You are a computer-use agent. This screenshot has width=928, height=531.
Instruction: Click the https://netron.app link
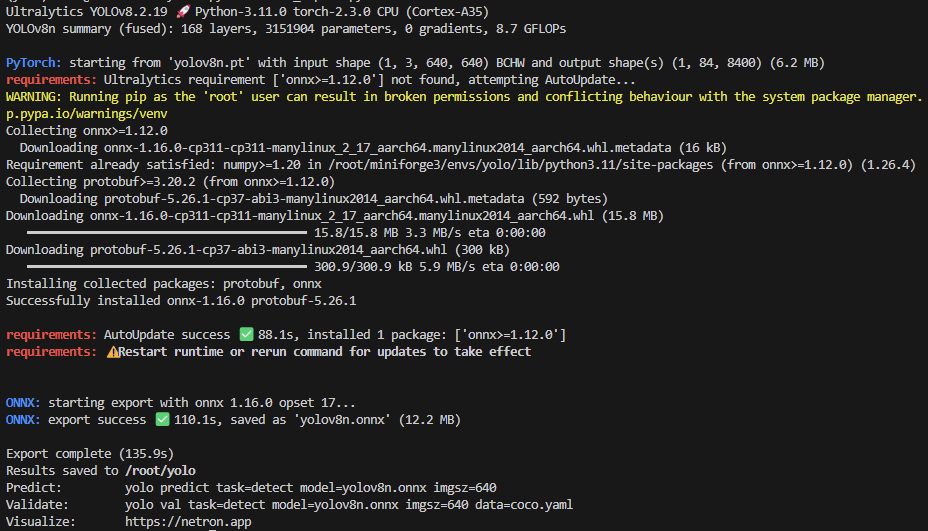[x=188, y=522]
